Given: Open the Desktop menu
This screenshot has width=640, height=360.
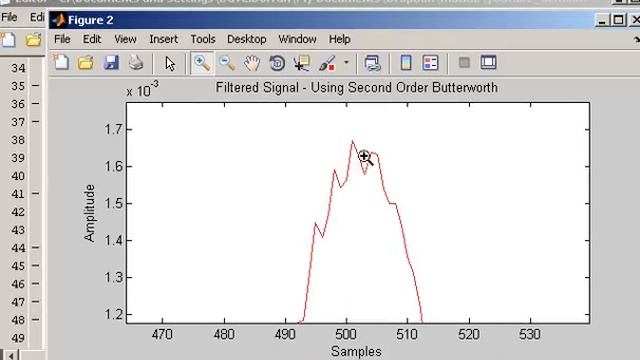Looking at the screenshot, I should pyautogui.click(x=247, y=39).
